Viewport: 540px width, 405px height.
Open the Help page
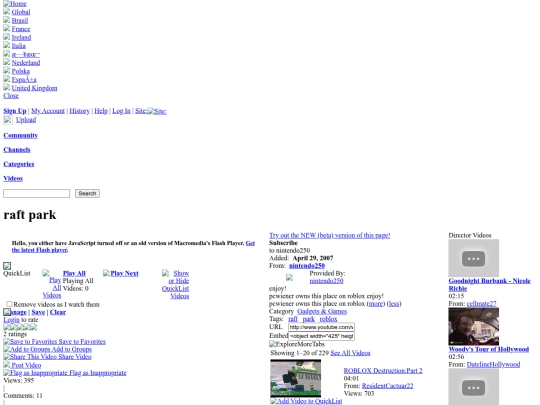click(x=101, y=111)
